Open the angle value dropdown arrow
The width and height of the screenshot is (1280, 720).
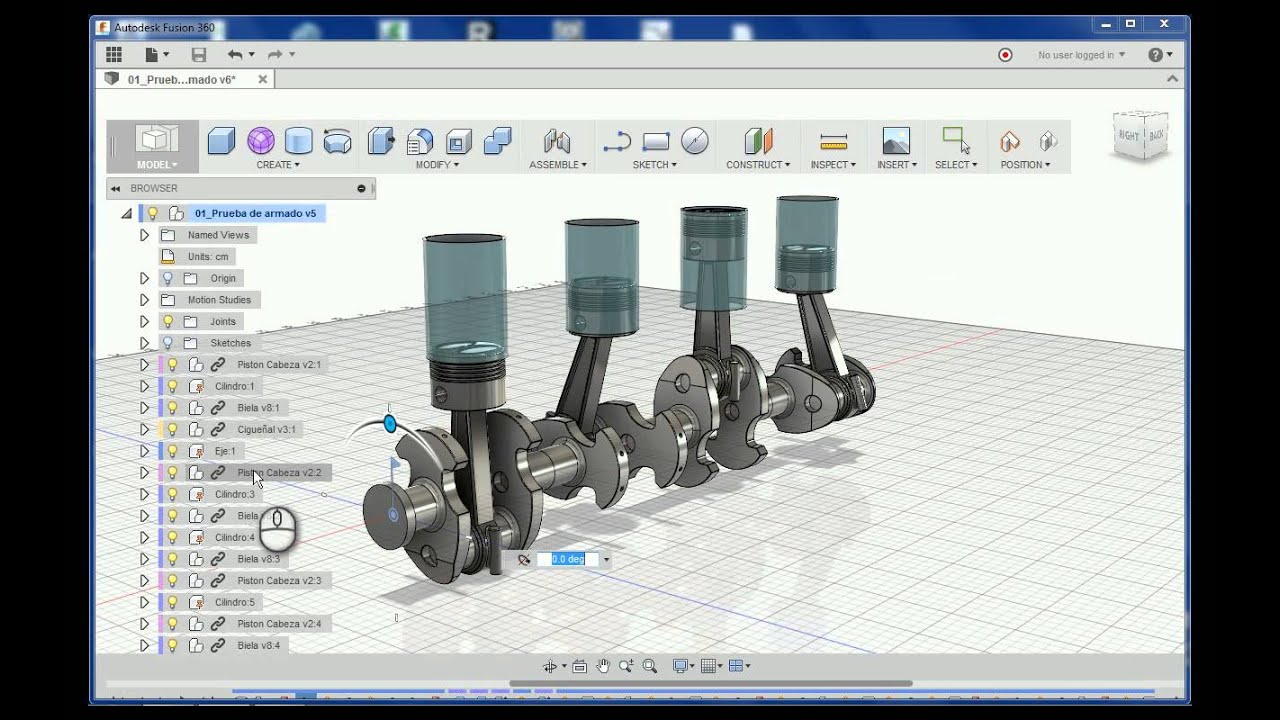[x=606, y=560]
